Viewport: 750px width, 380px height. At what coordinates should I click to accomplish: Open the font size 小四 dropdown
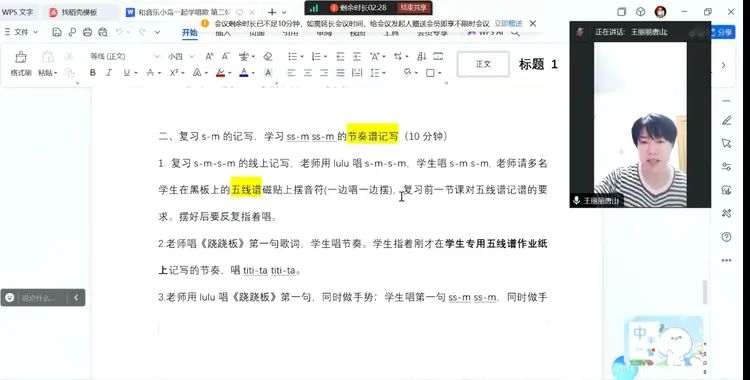[181, 56]
